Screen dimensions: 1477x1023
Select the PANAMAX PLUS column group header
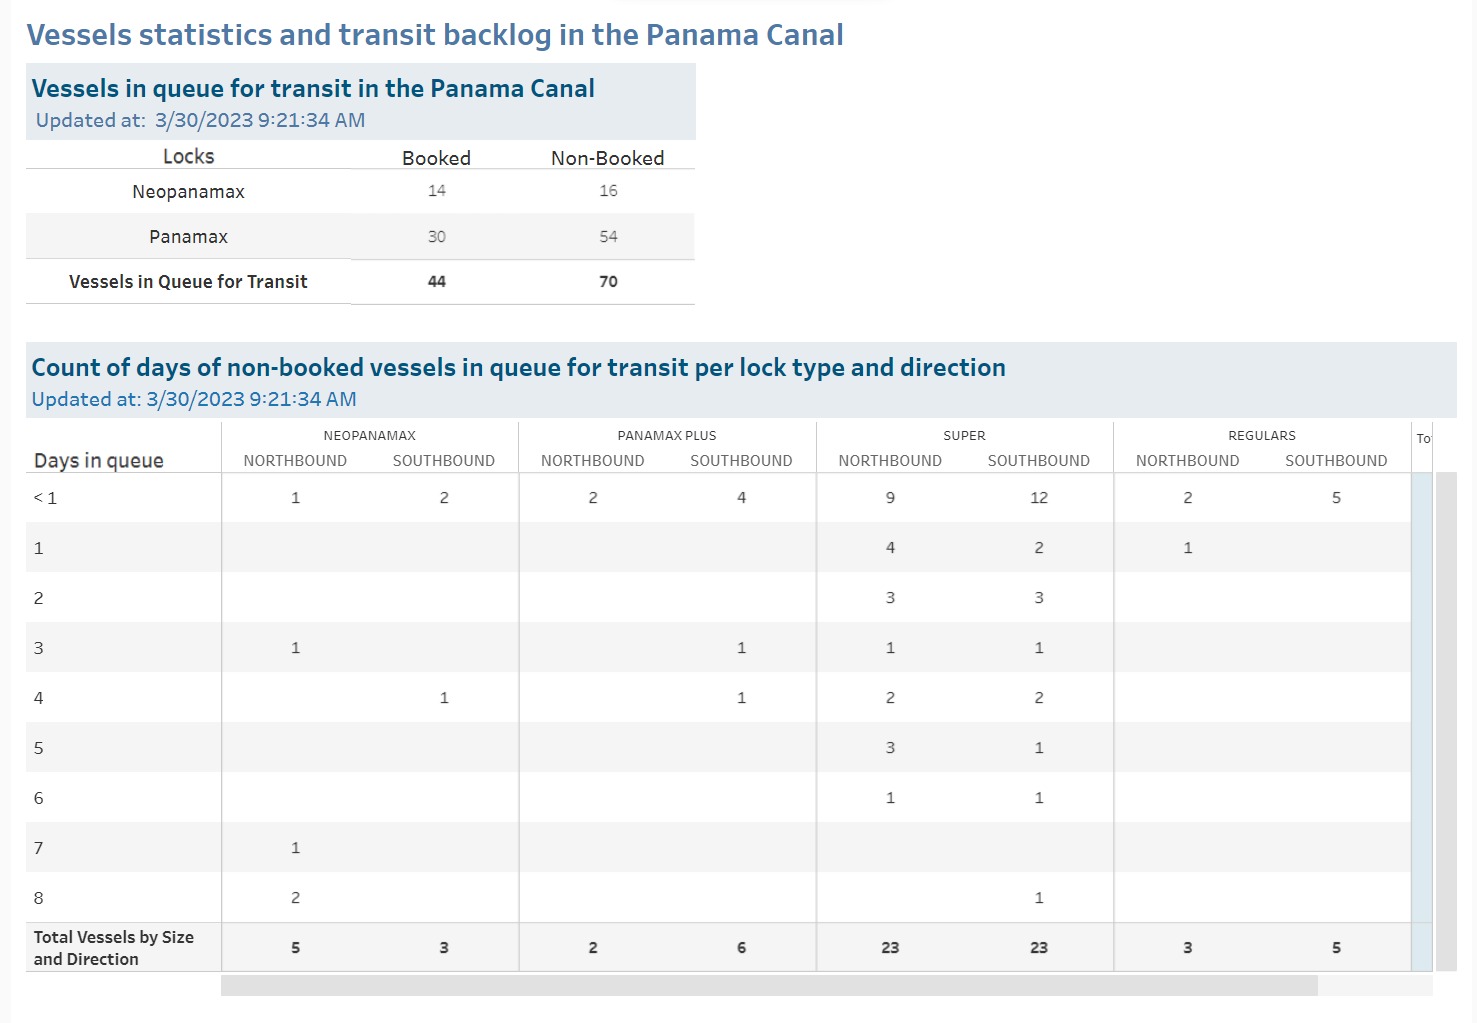click(x=667, y=436)
